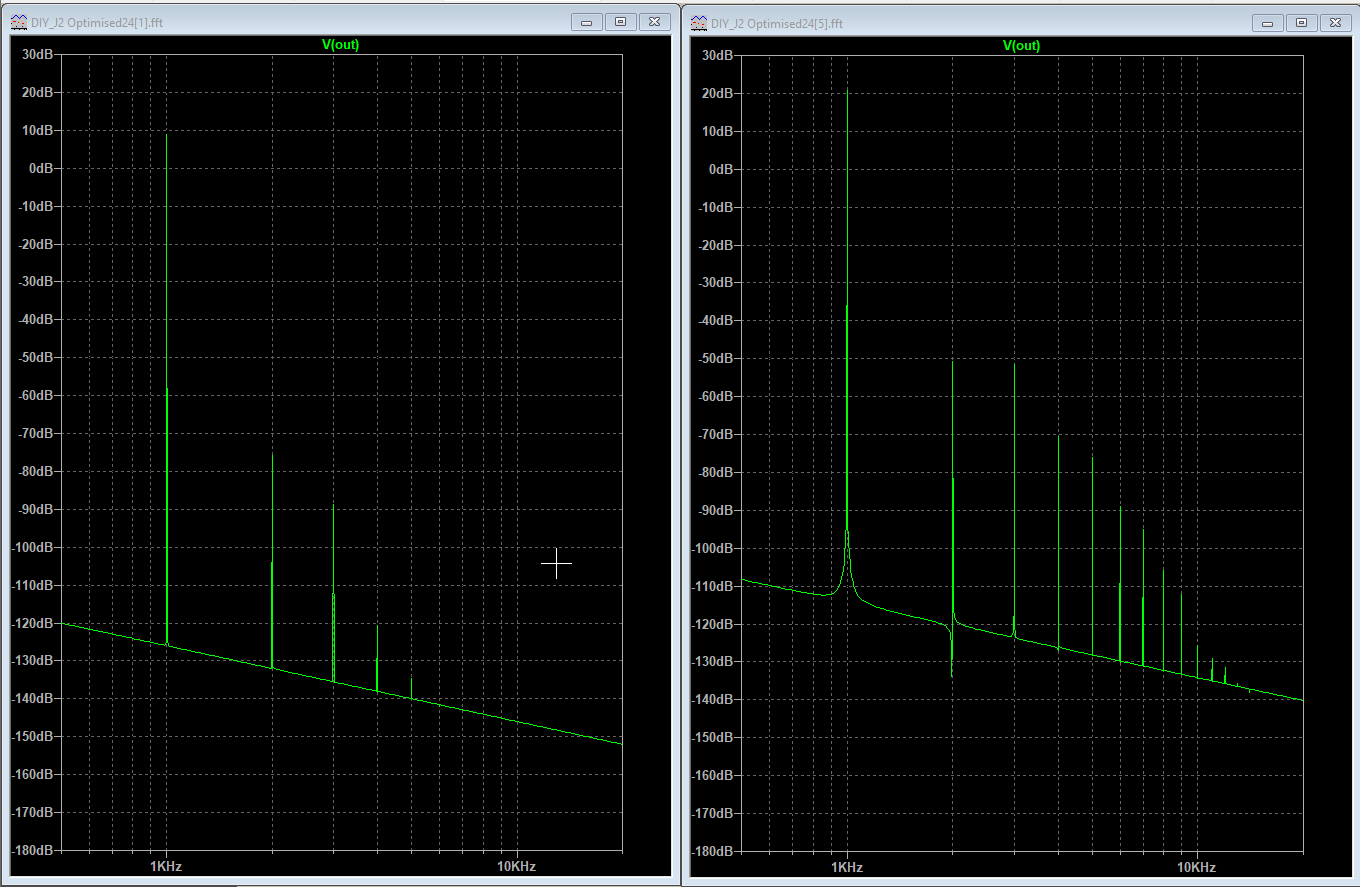
Task: Click the 10KHz frequency label in the [5].fft plot
Action: (x=1196, y=867)
